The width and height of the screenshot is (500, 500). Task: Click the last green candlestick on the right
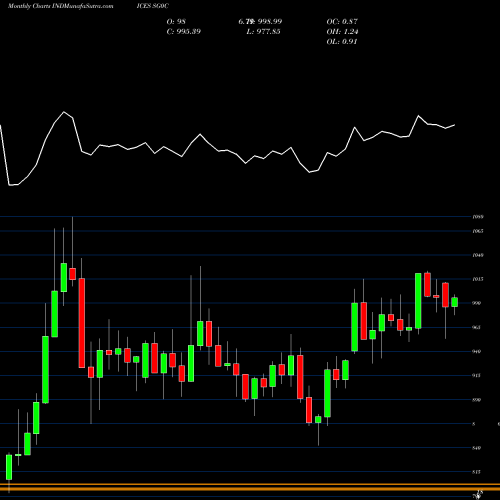coord(455,302)
